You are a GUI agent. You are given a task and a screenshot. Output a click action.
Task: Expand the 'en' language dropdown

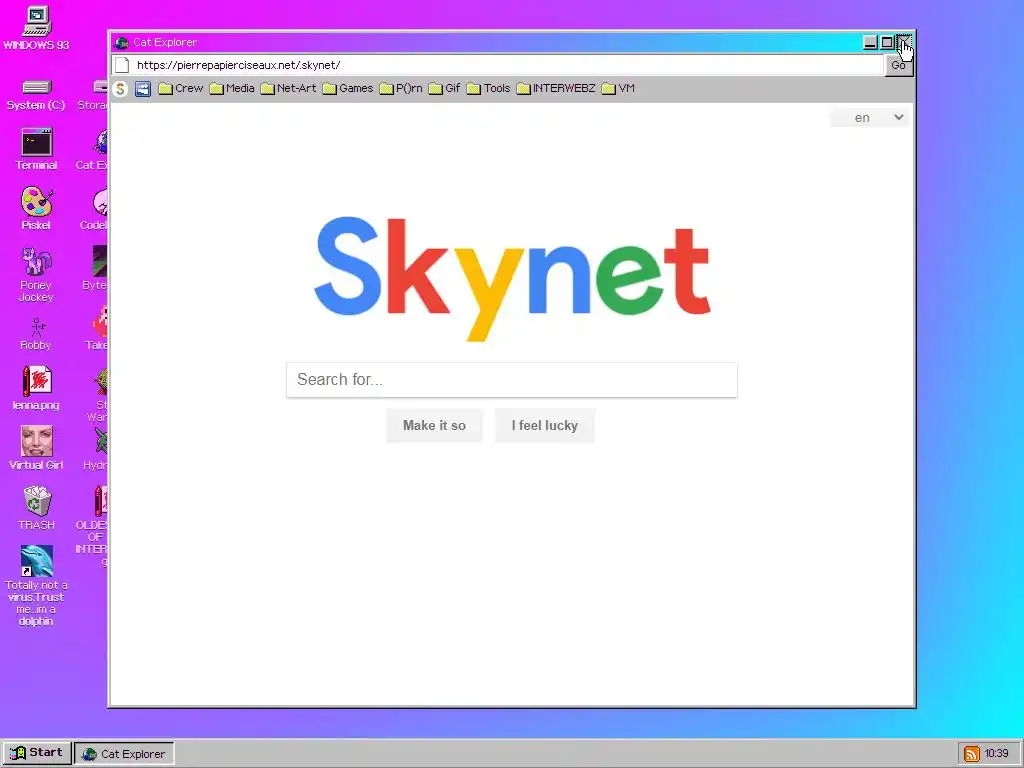869,118
